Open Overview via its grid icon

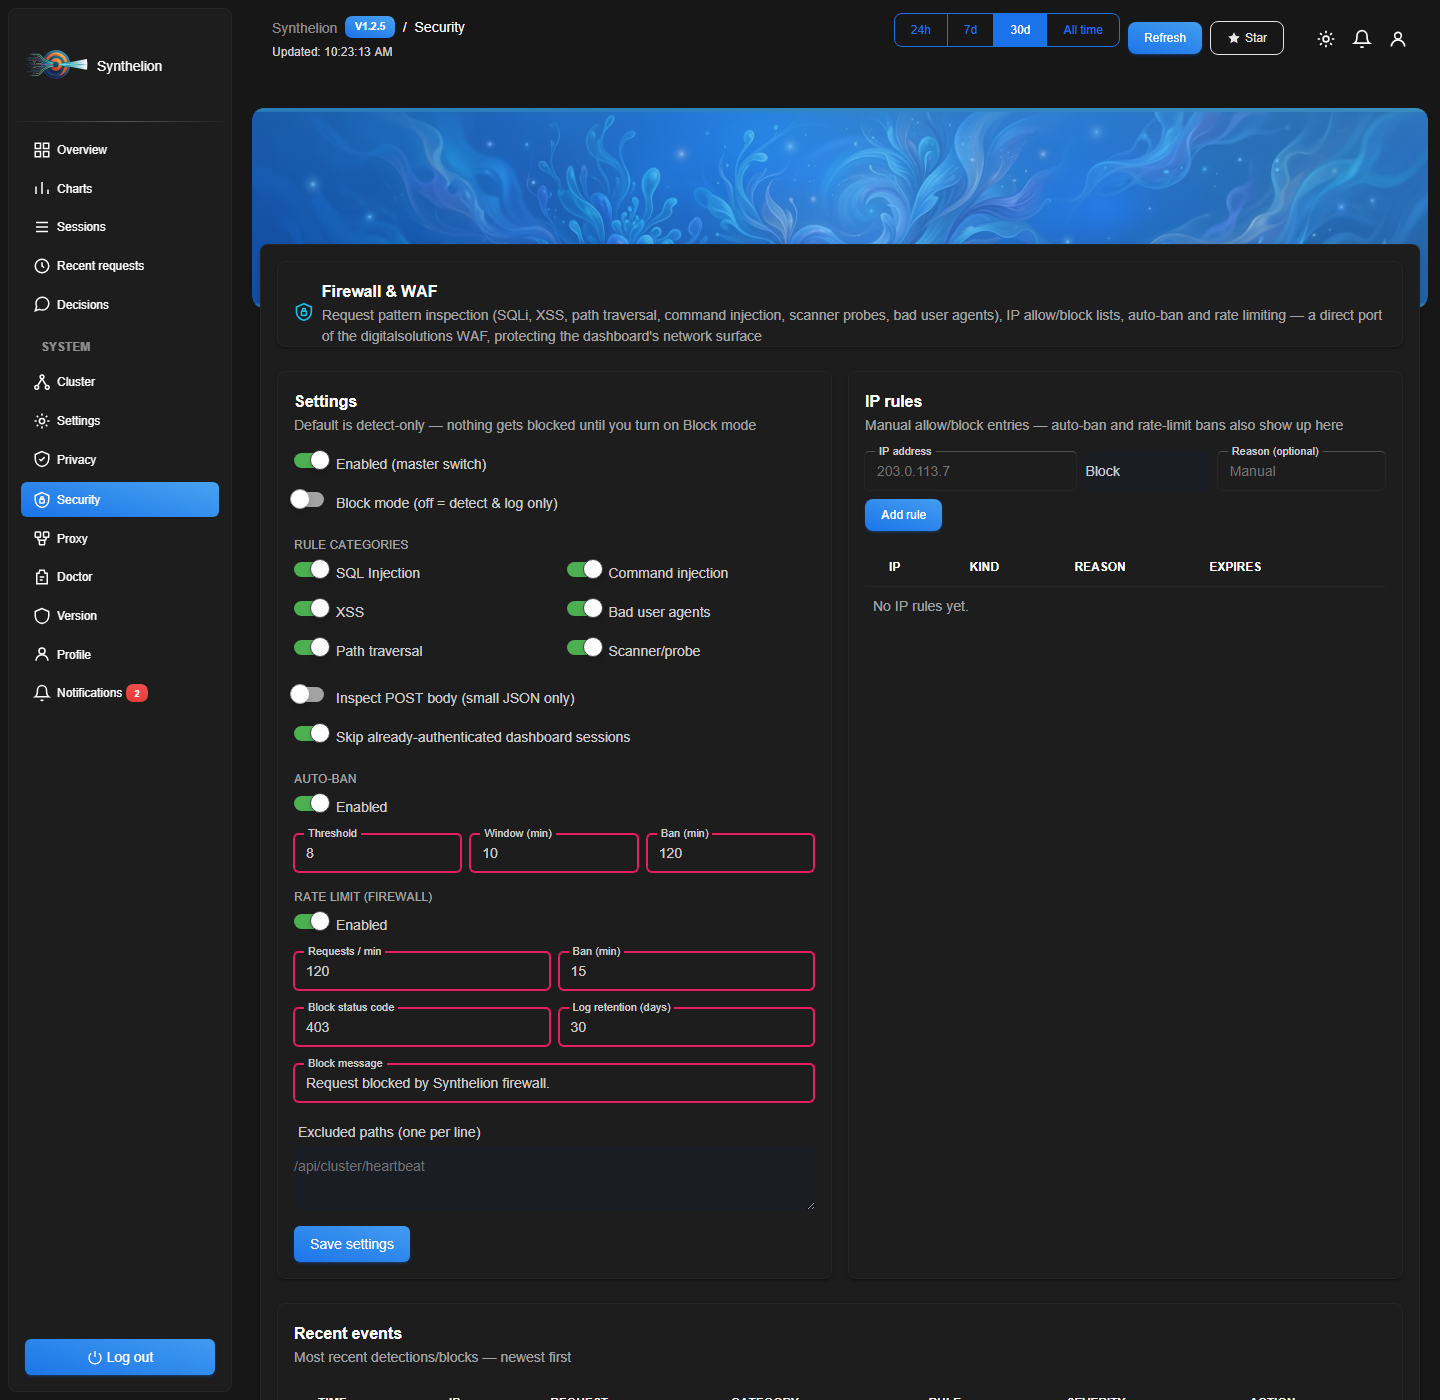click(42, 150)
